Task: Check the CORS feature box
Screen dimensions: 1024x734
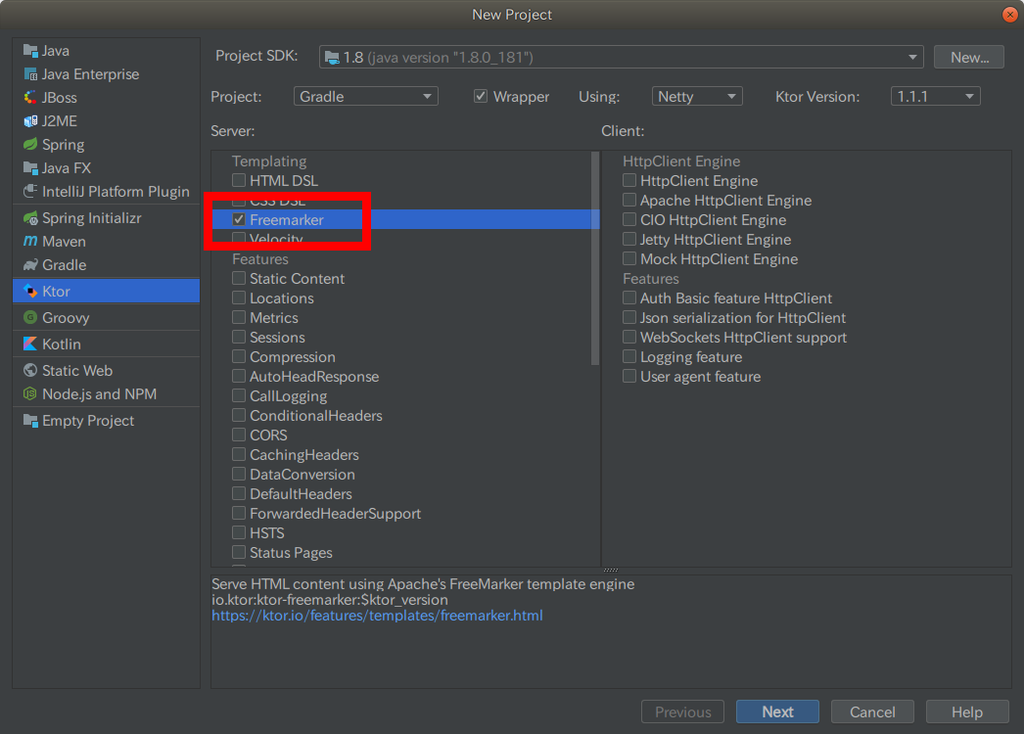Action: tap(239, 435)
